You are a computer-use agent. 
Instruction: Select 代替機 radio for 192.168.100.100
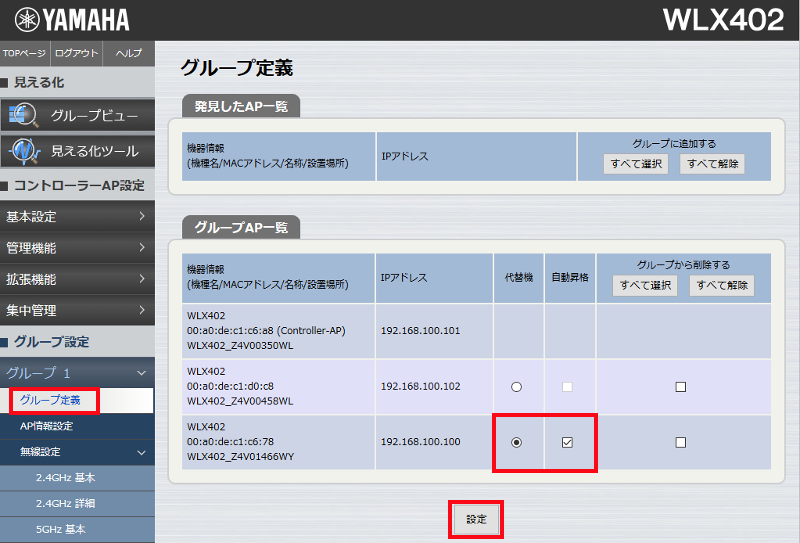516,442
